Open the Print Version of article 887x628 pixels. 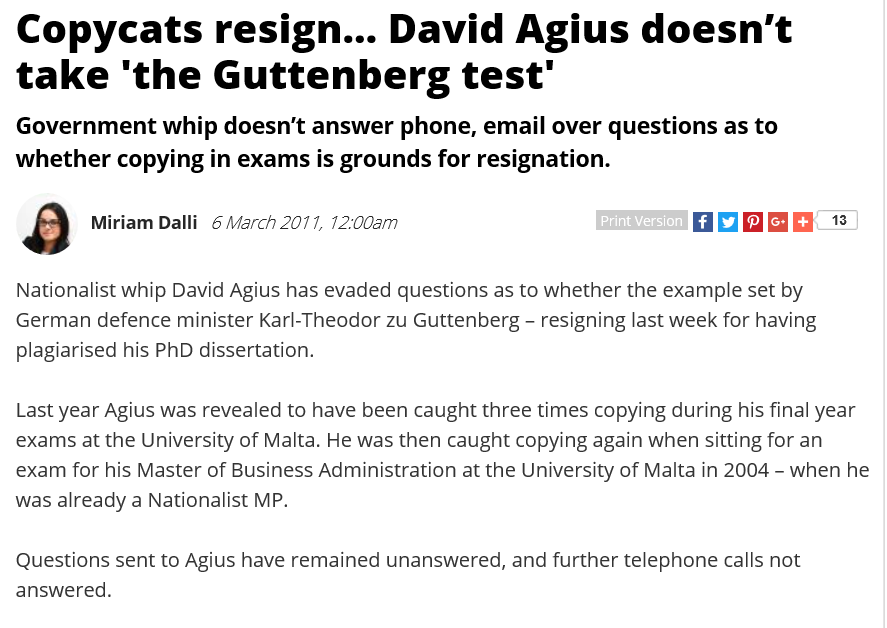pyautogui.click(x=641, y=221)
